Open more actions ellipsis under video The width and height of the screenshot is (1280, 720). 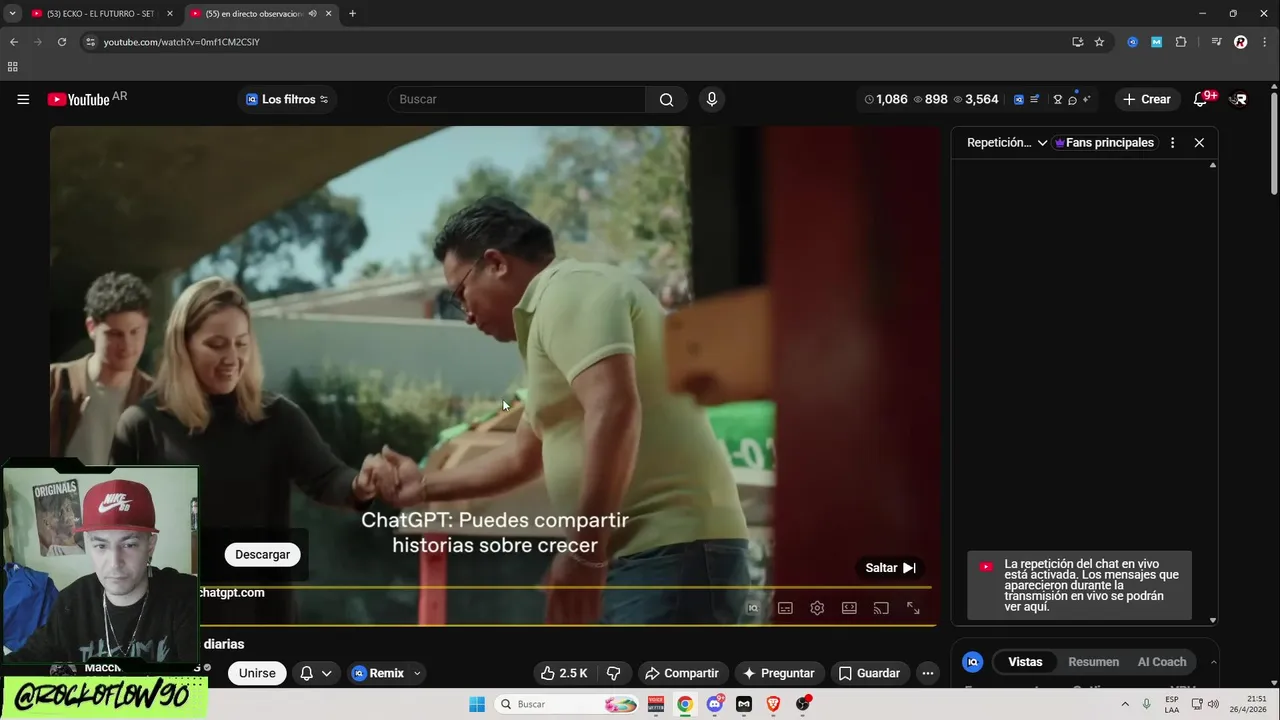[x=927, y=673]
